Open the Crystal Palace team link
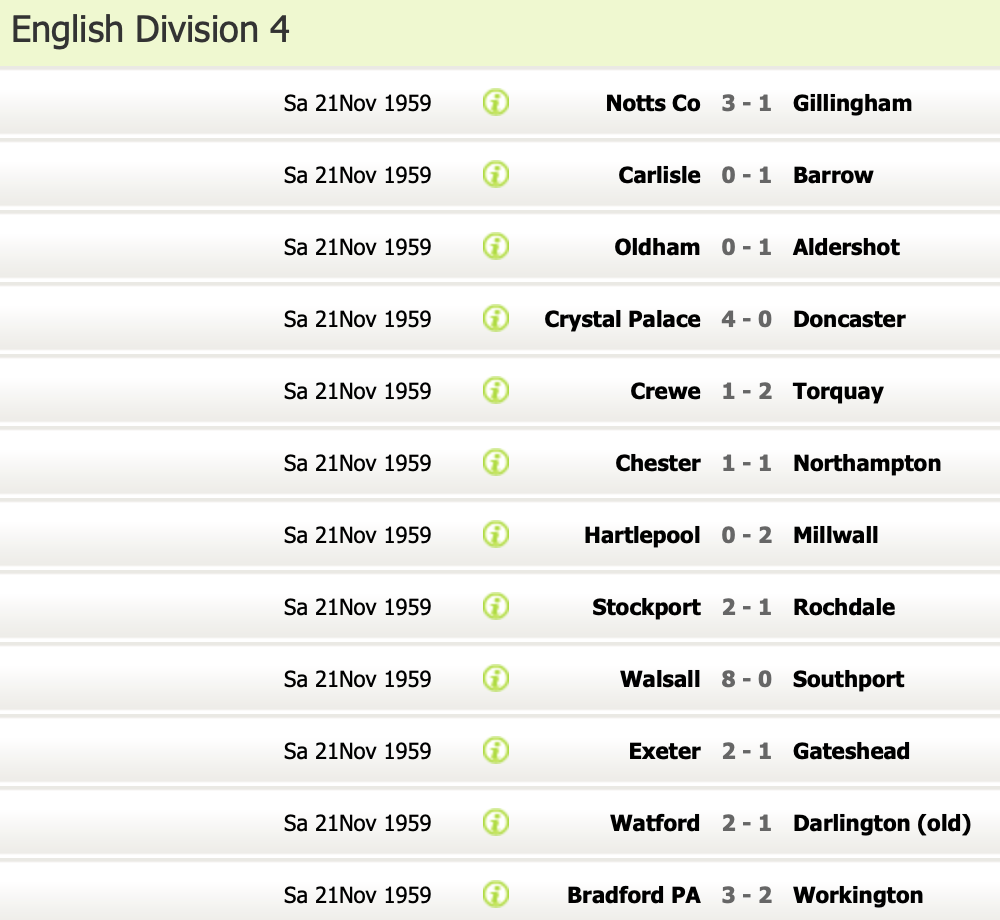Screen dimensions: 1000x920 pos(622,320)
